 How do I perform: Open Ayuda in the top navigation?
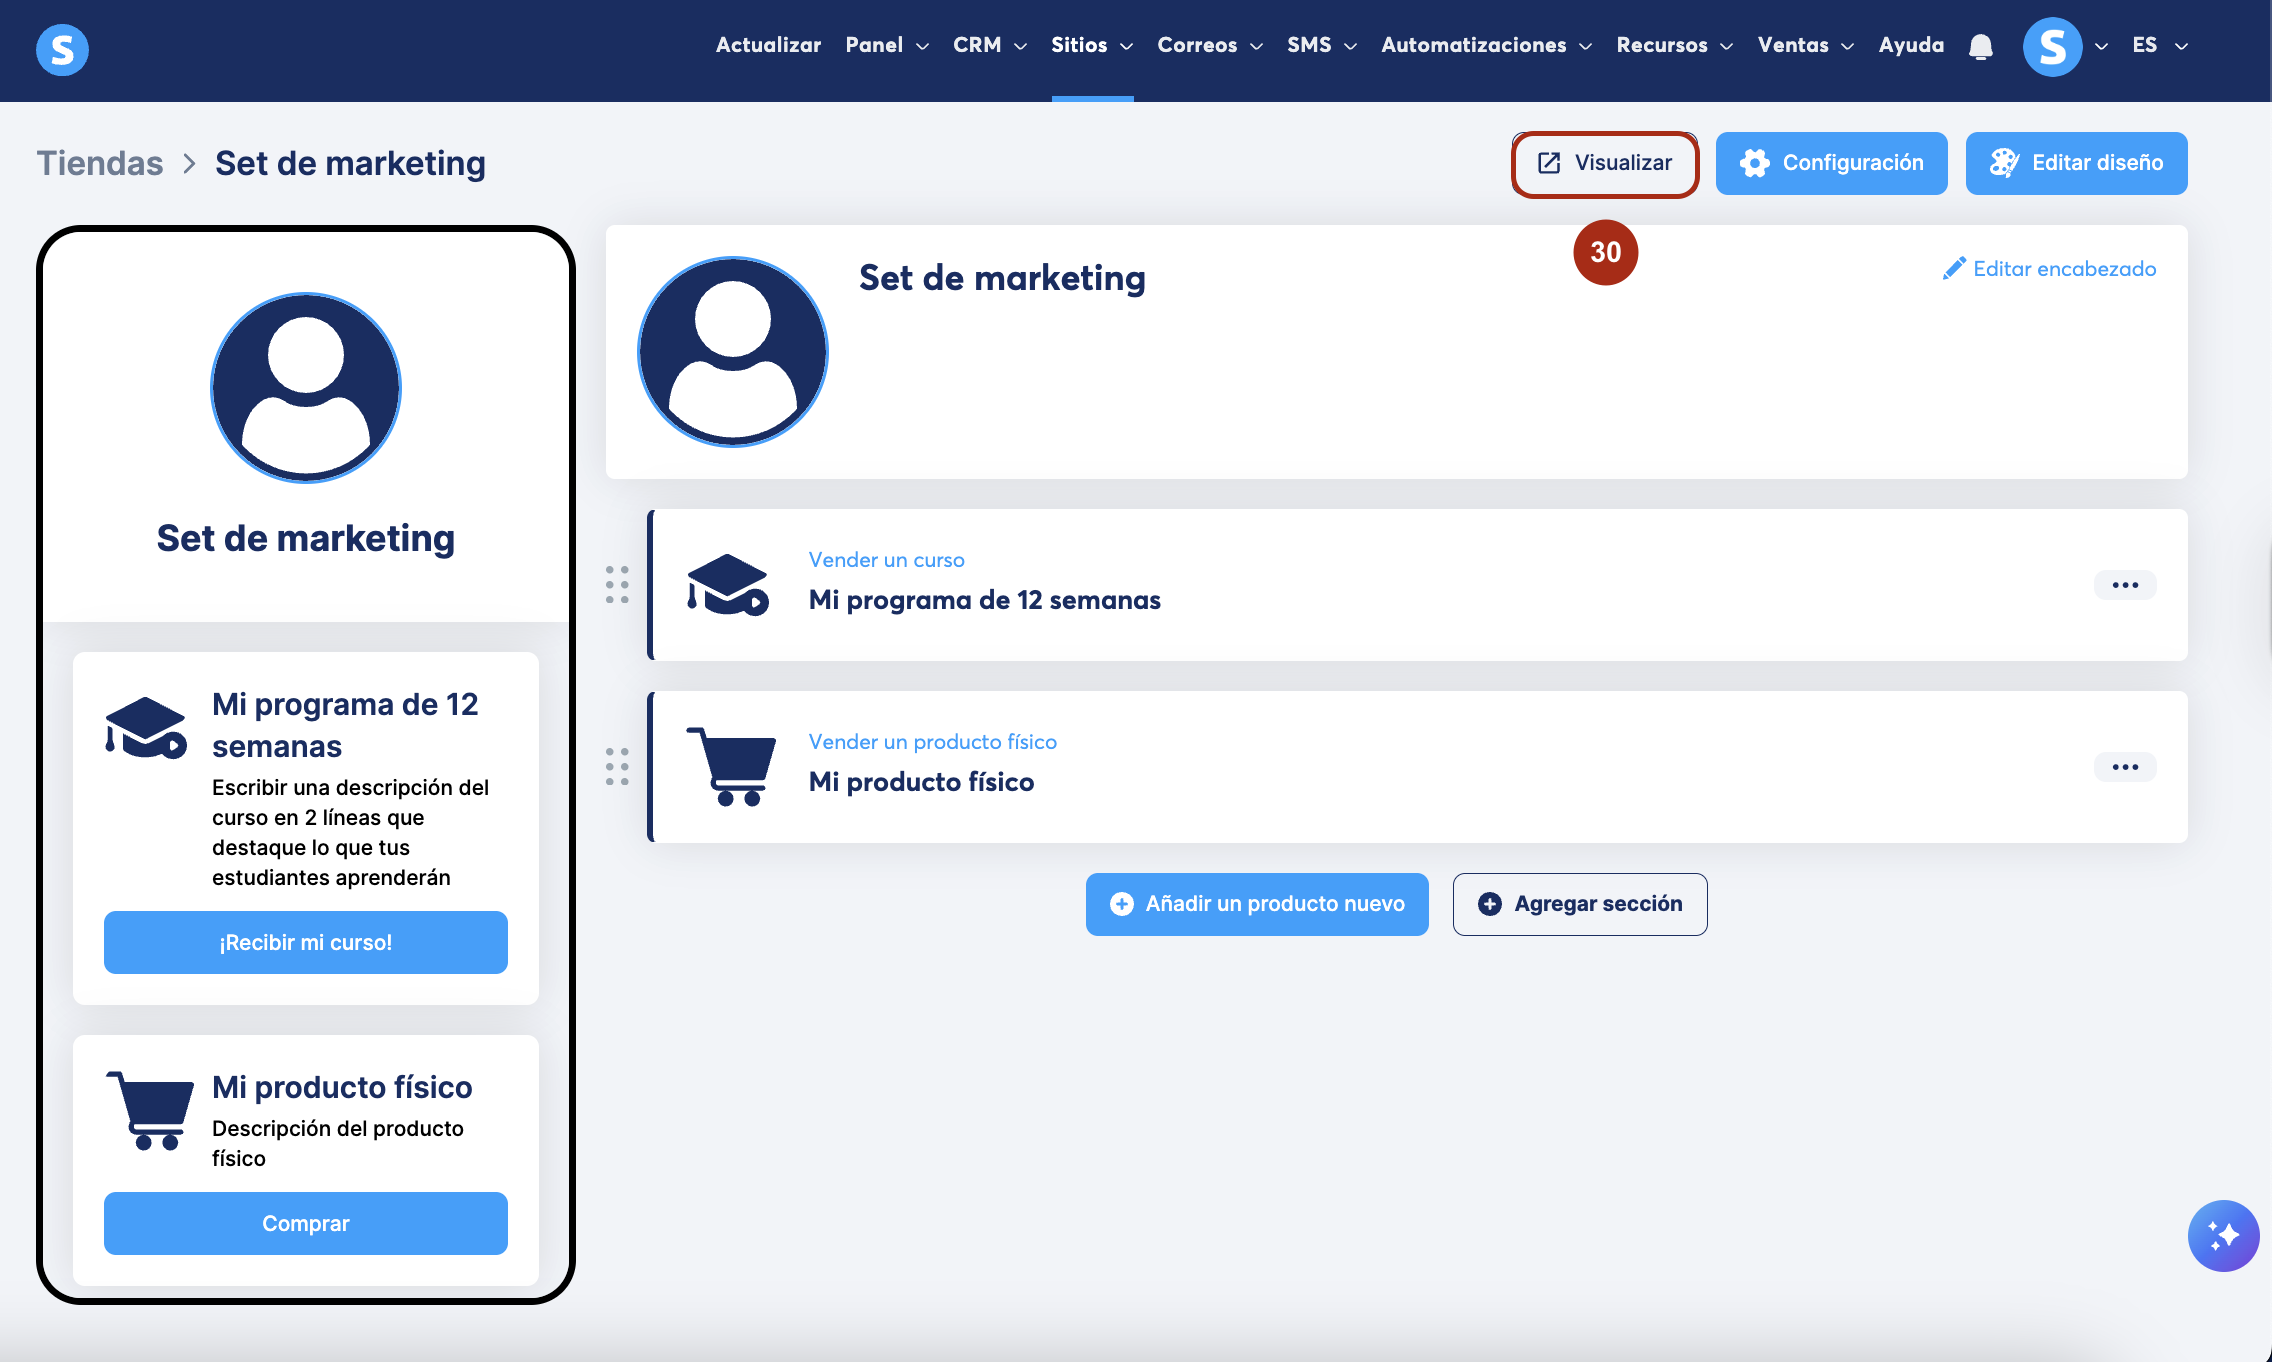coord(1910,45)
